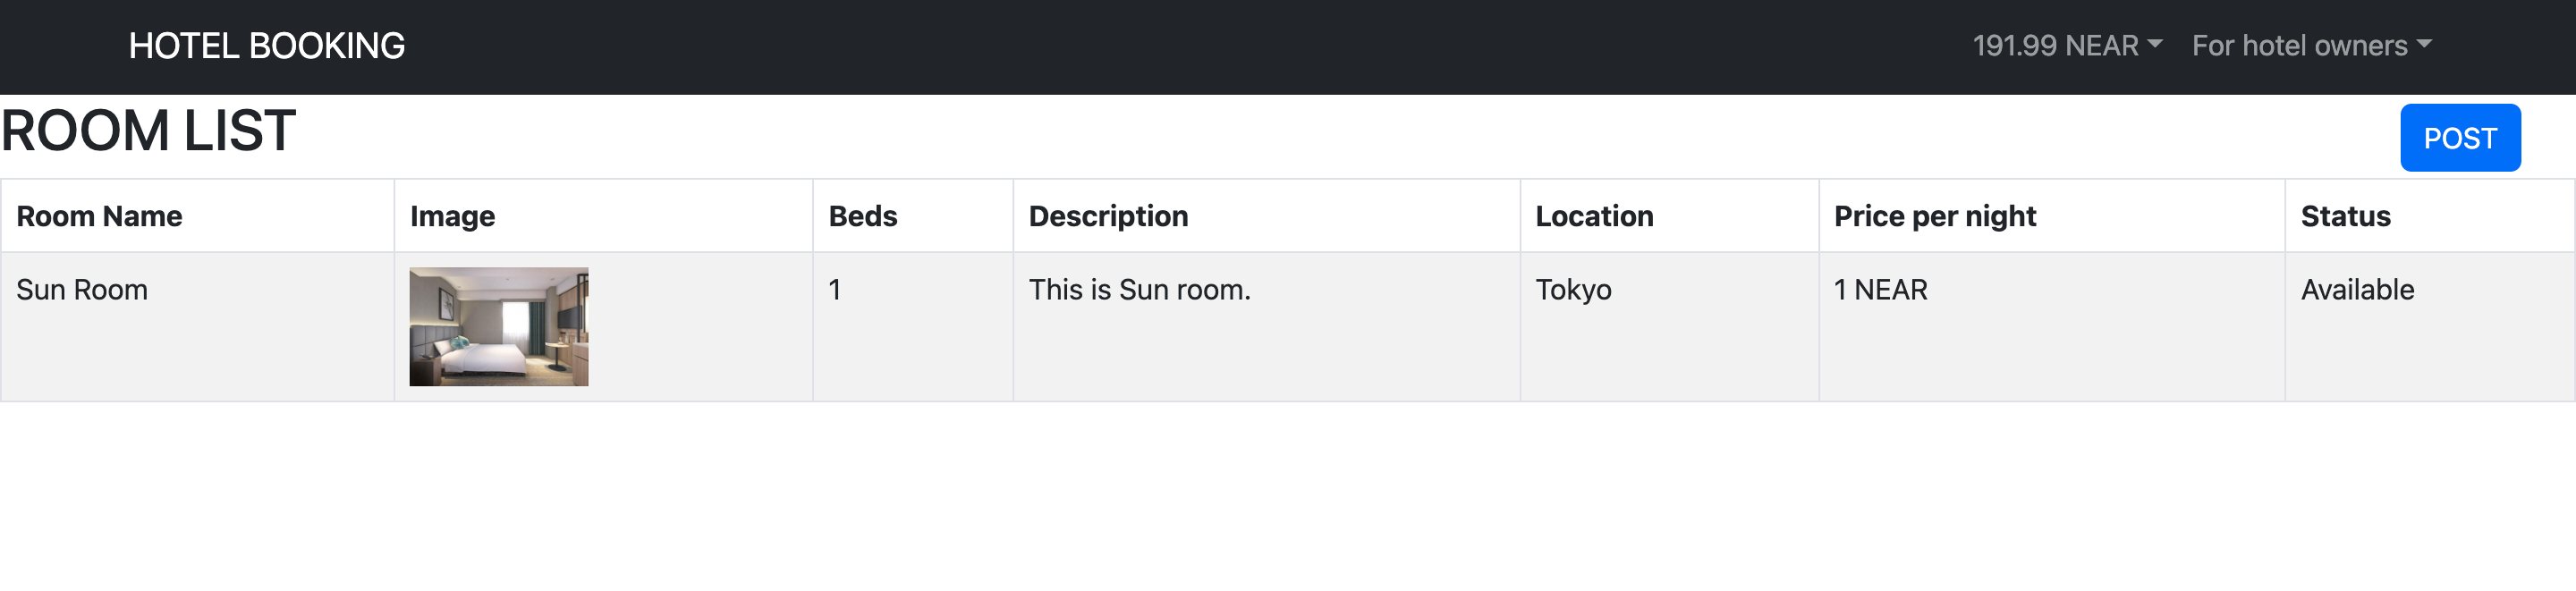Select the Available status cell
The image size is (2576, 591).
2430,327
